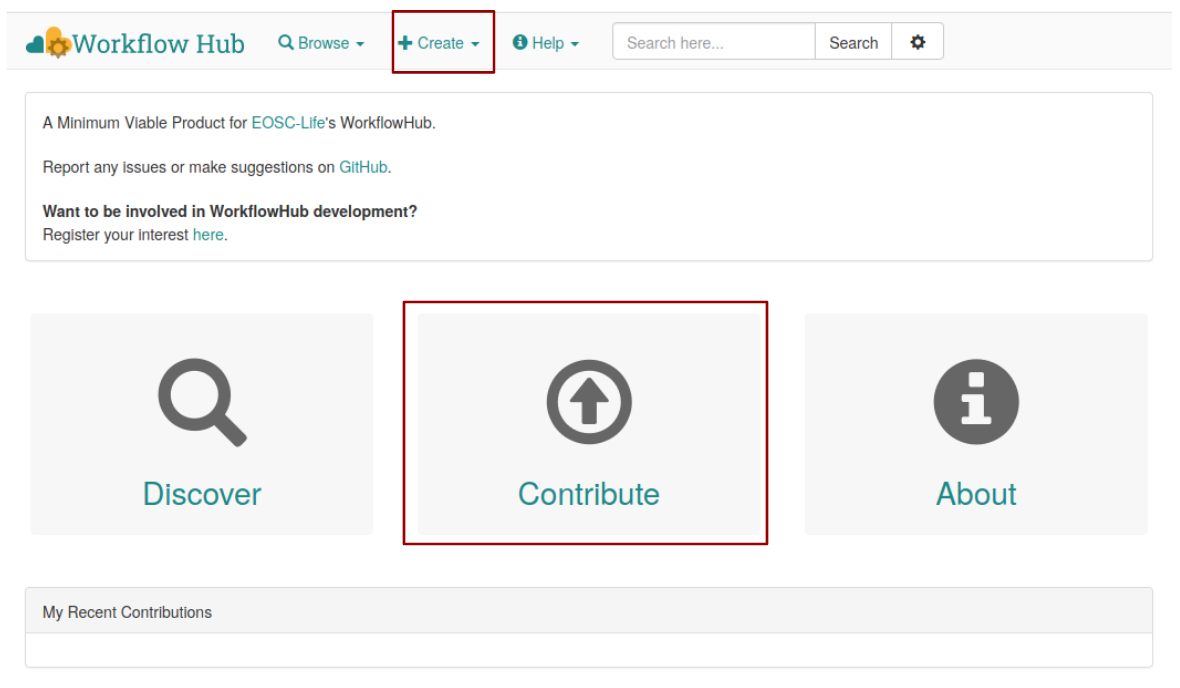Go to the Workflow Hub home title
The image size is (1180, 688).
click(158, 44)
